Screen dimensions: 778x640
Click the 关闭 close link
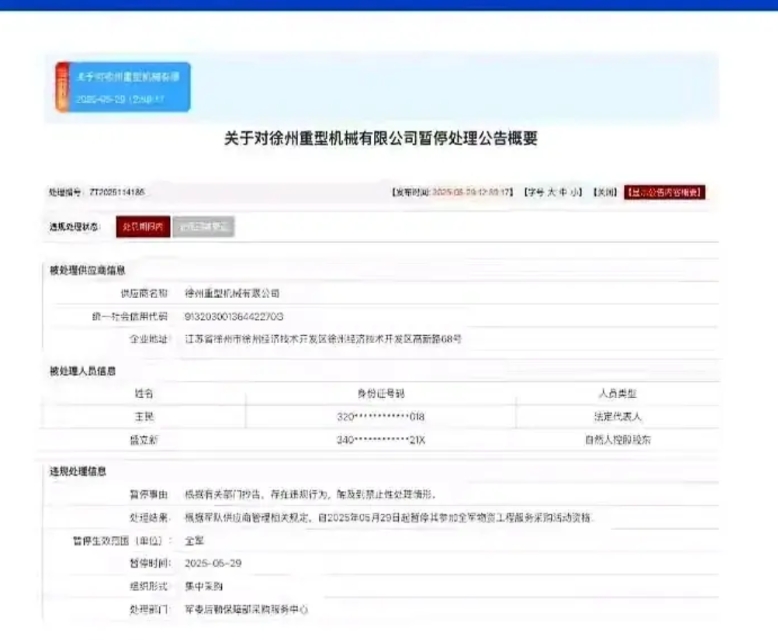tap(605, 192)
